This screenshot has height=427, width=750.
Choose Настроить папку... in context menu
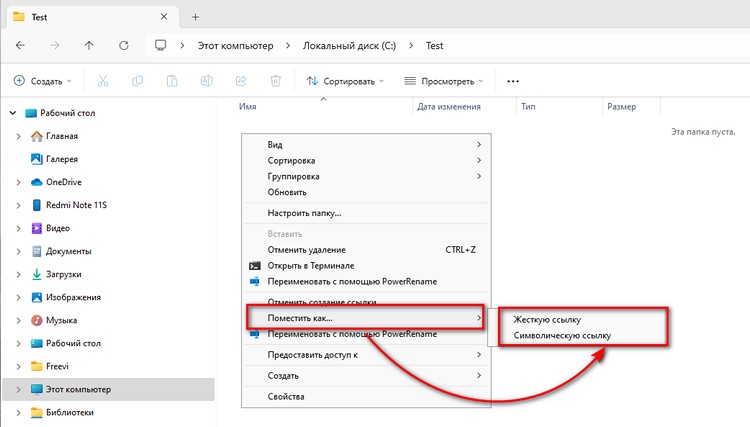click(366, 213)
